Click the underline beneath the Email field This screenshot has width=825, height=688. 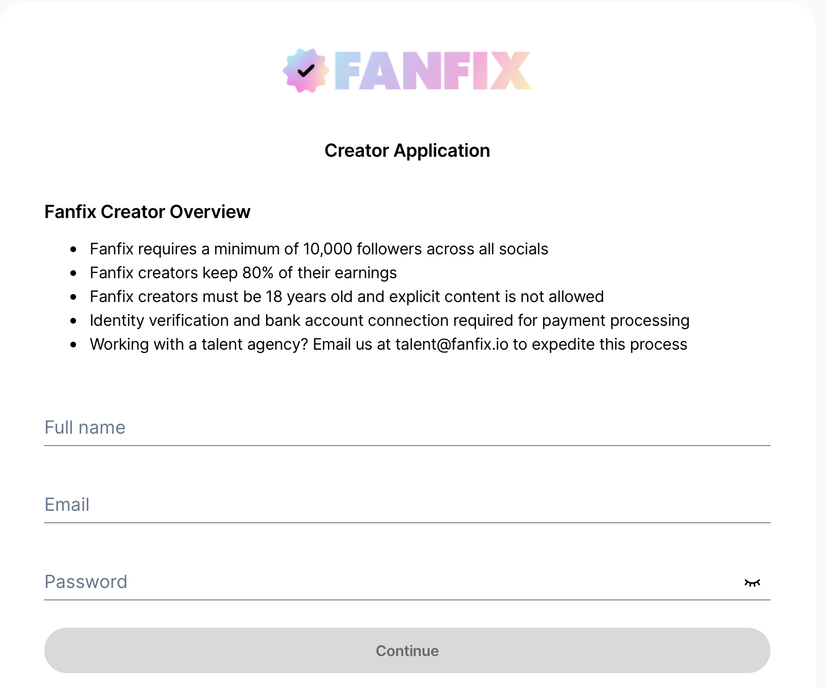click(x=406, y=522)
